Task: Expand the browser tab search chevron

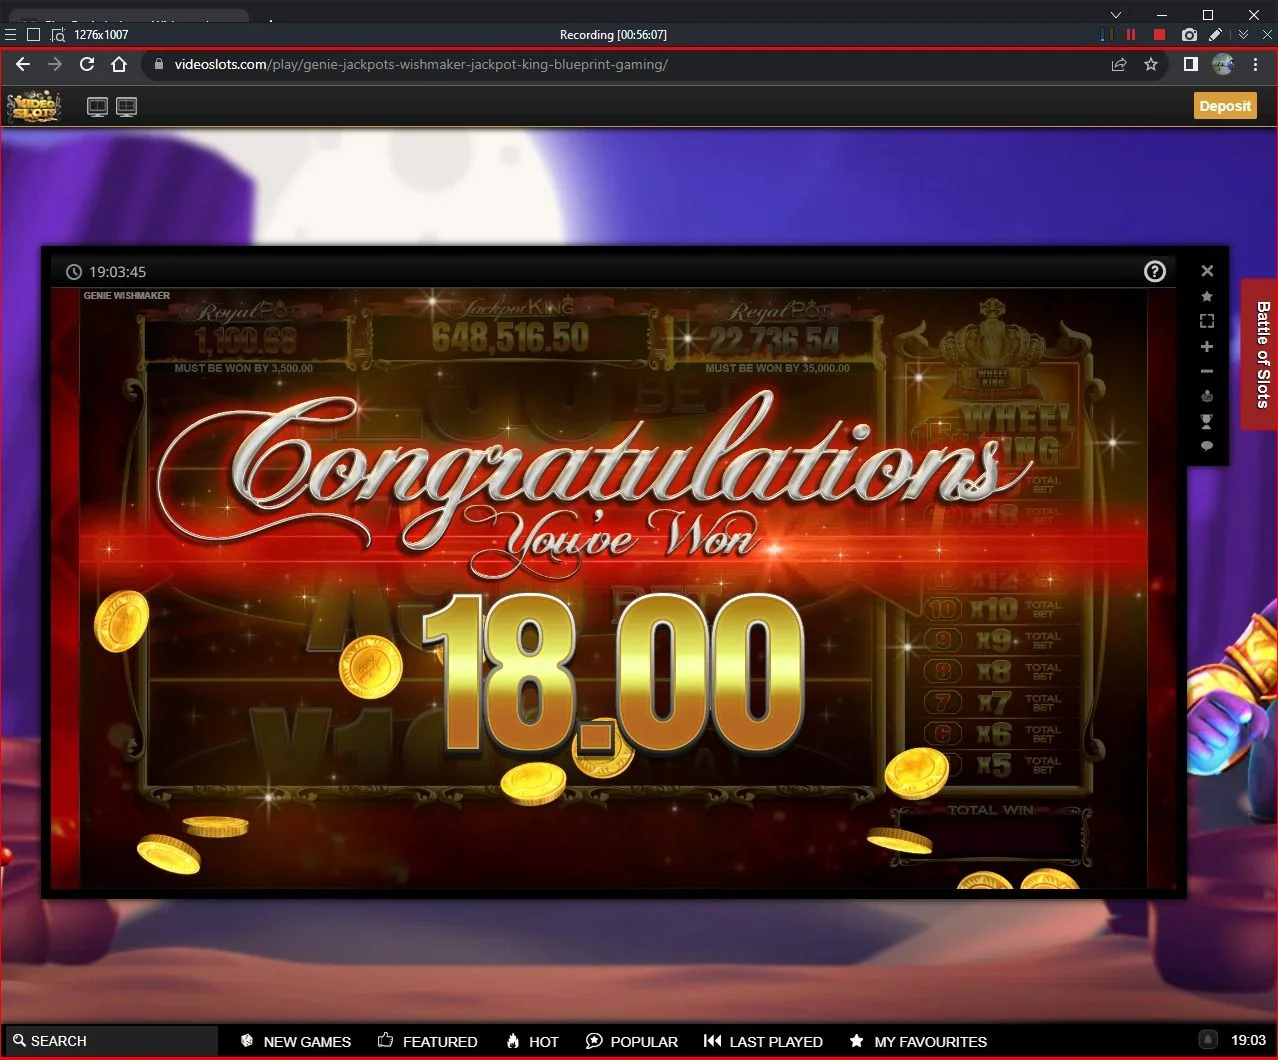Action: (x=1117, y=14)
